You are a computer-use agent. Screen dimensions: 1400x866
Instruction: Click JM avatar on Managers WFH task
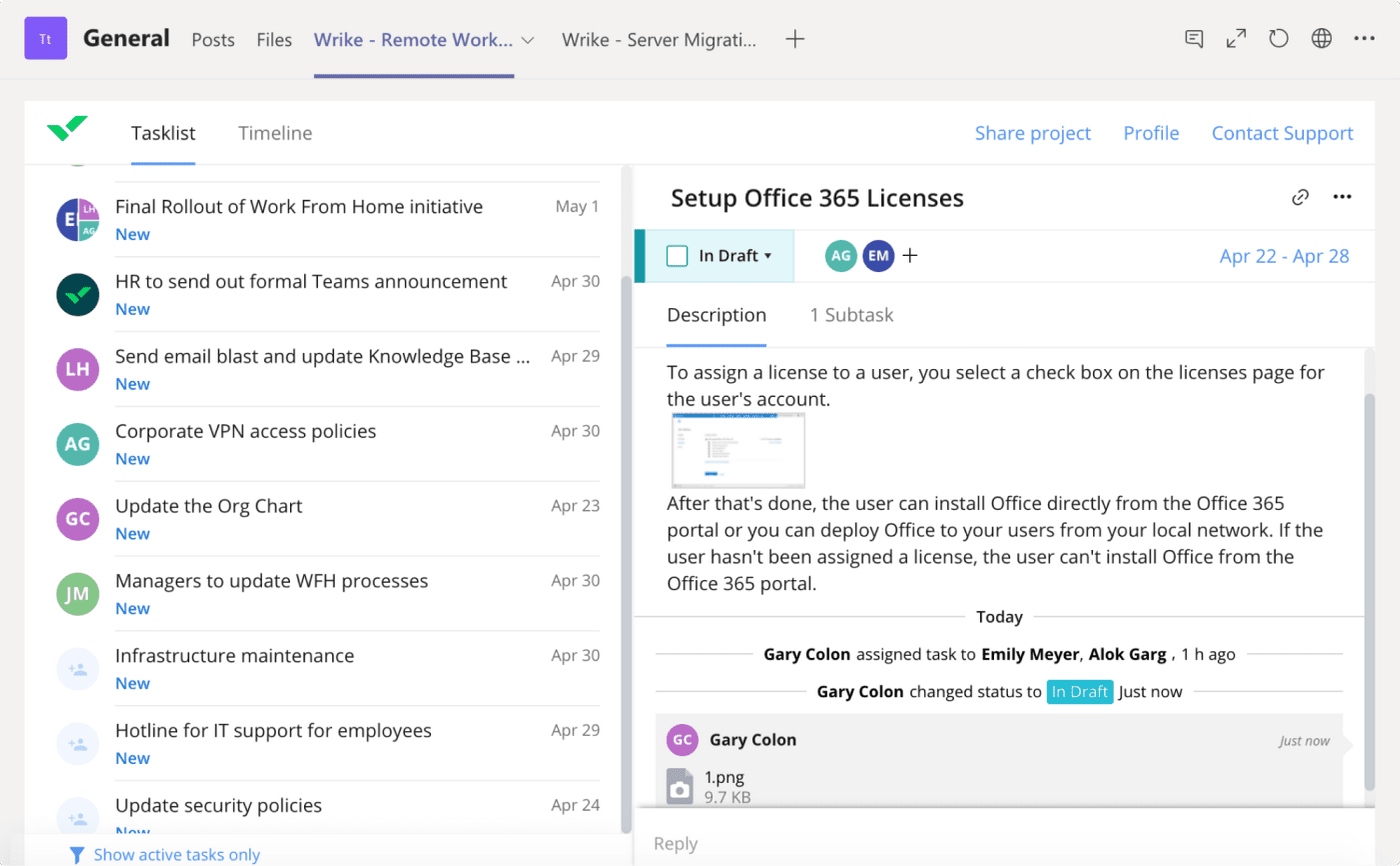coord(78,594)
